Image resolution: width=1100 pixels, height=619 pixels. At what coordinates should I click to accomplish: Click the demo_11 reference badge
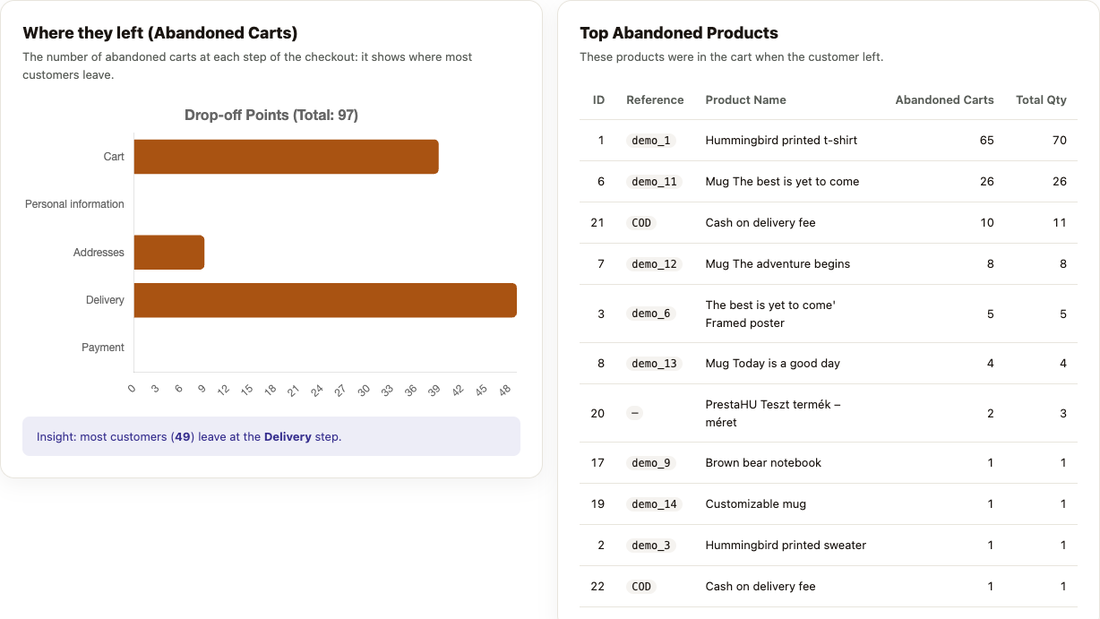tap(654, 182)
